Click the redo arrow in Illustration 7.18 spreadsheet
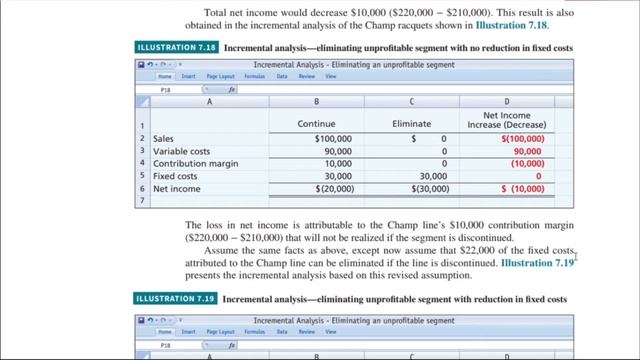640x360 pixels. click(x=163, y=64)
